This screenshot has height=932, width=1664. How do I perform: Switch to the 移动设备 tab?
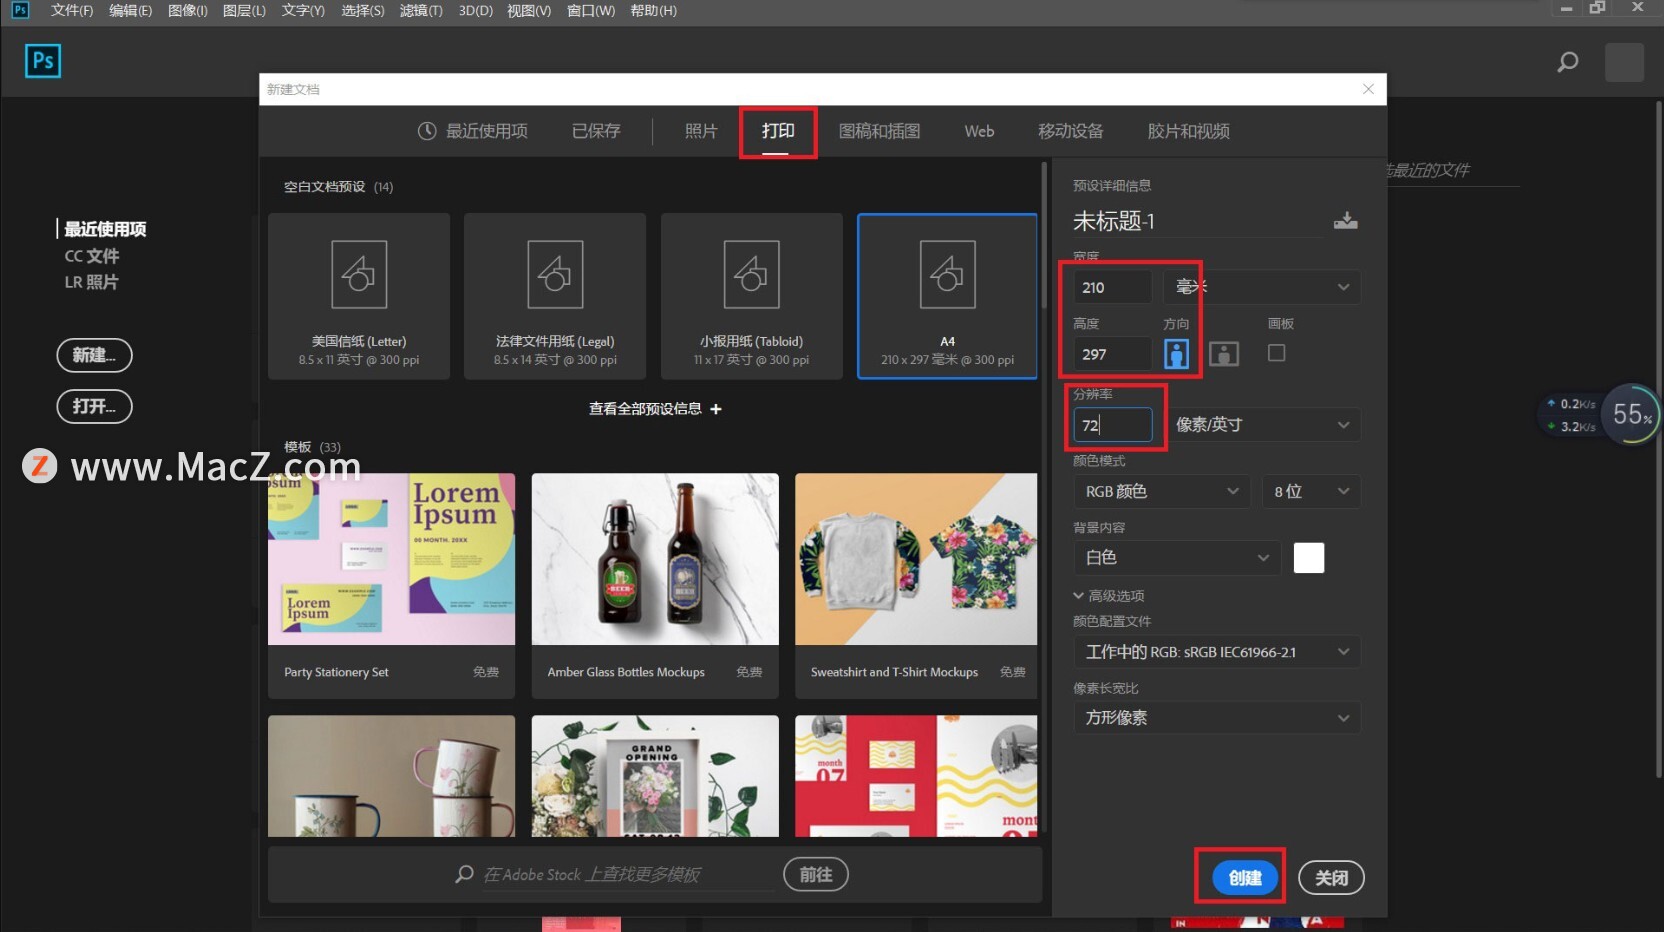pyautogui.click(x=1070, y=131)
